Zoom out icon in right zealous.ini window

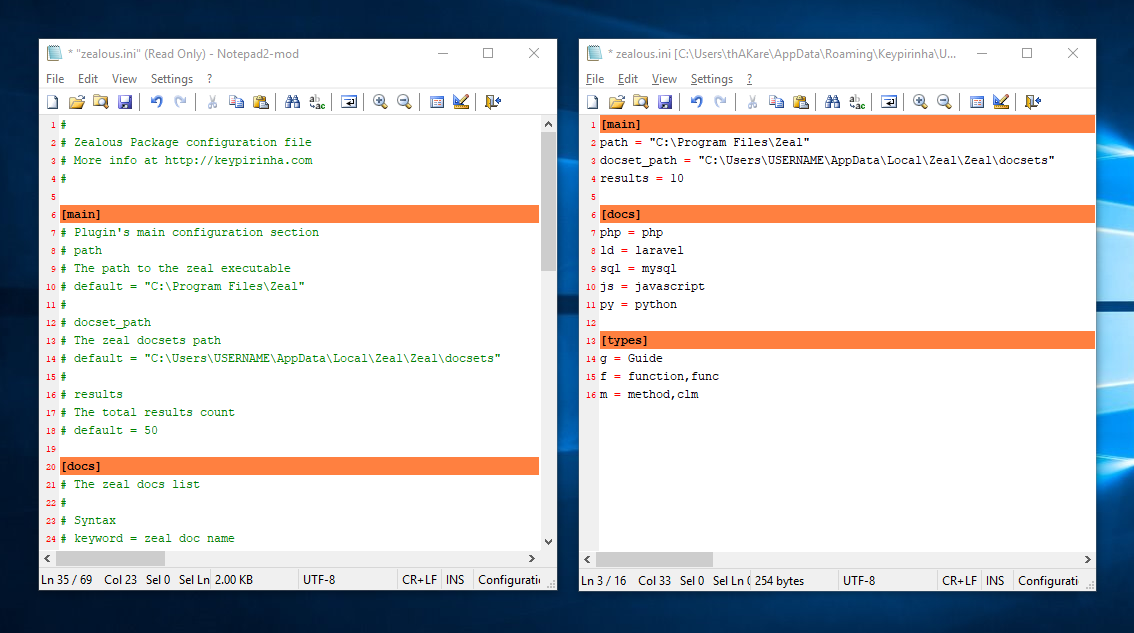(x=945, y=102)
